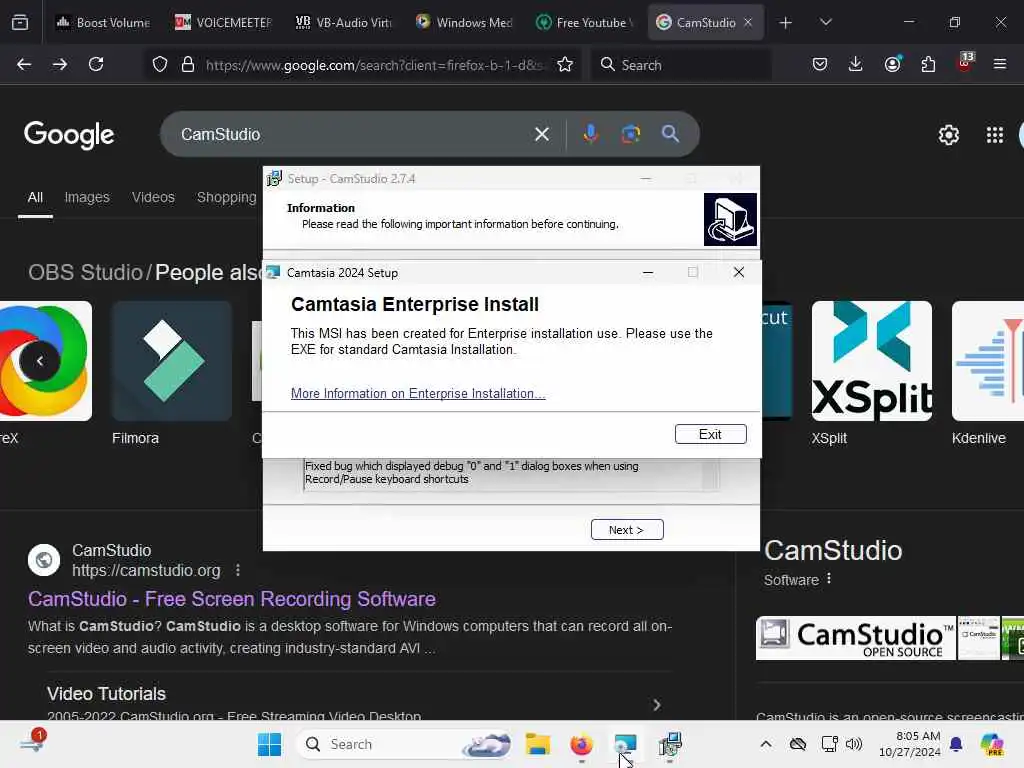
Task: Click carousel previous arrow
Action: click(40, 360)
